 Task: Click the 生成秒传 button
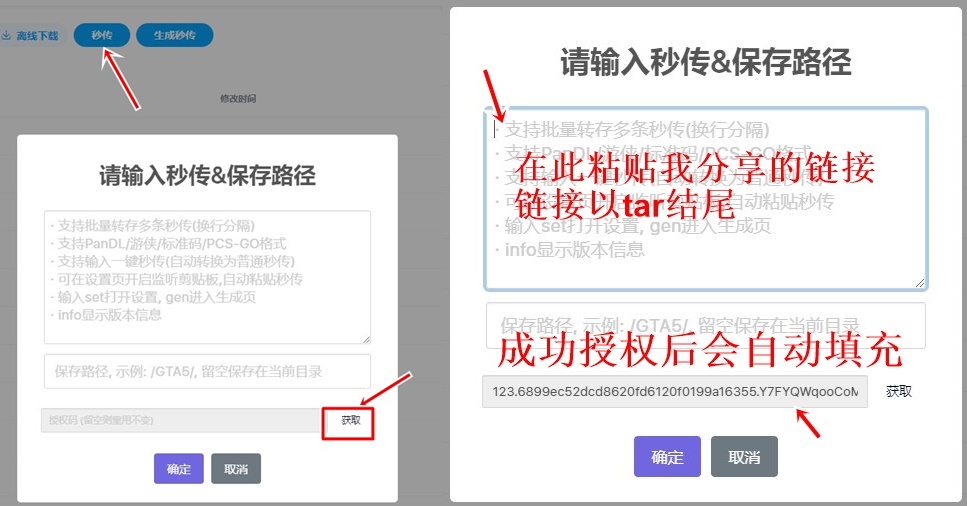175,35
